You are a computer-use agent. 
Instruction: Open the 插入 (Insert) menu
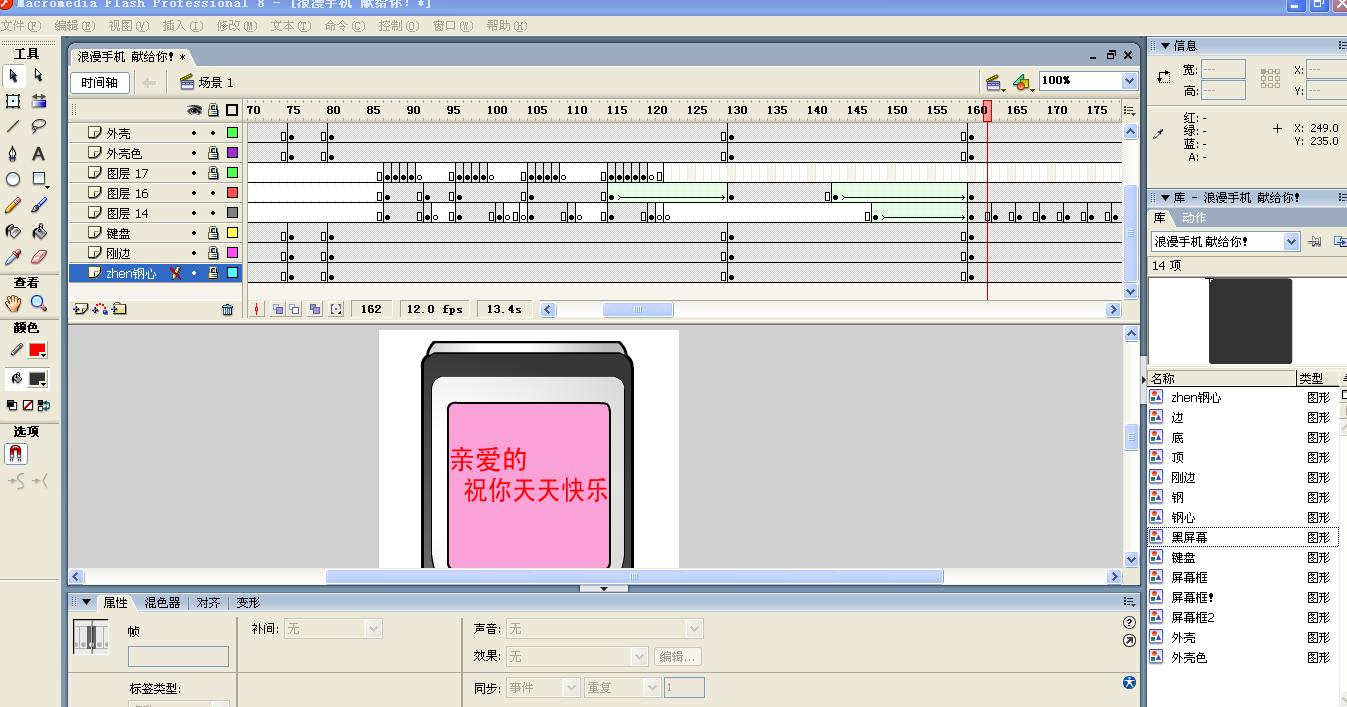tap(182, 26)
